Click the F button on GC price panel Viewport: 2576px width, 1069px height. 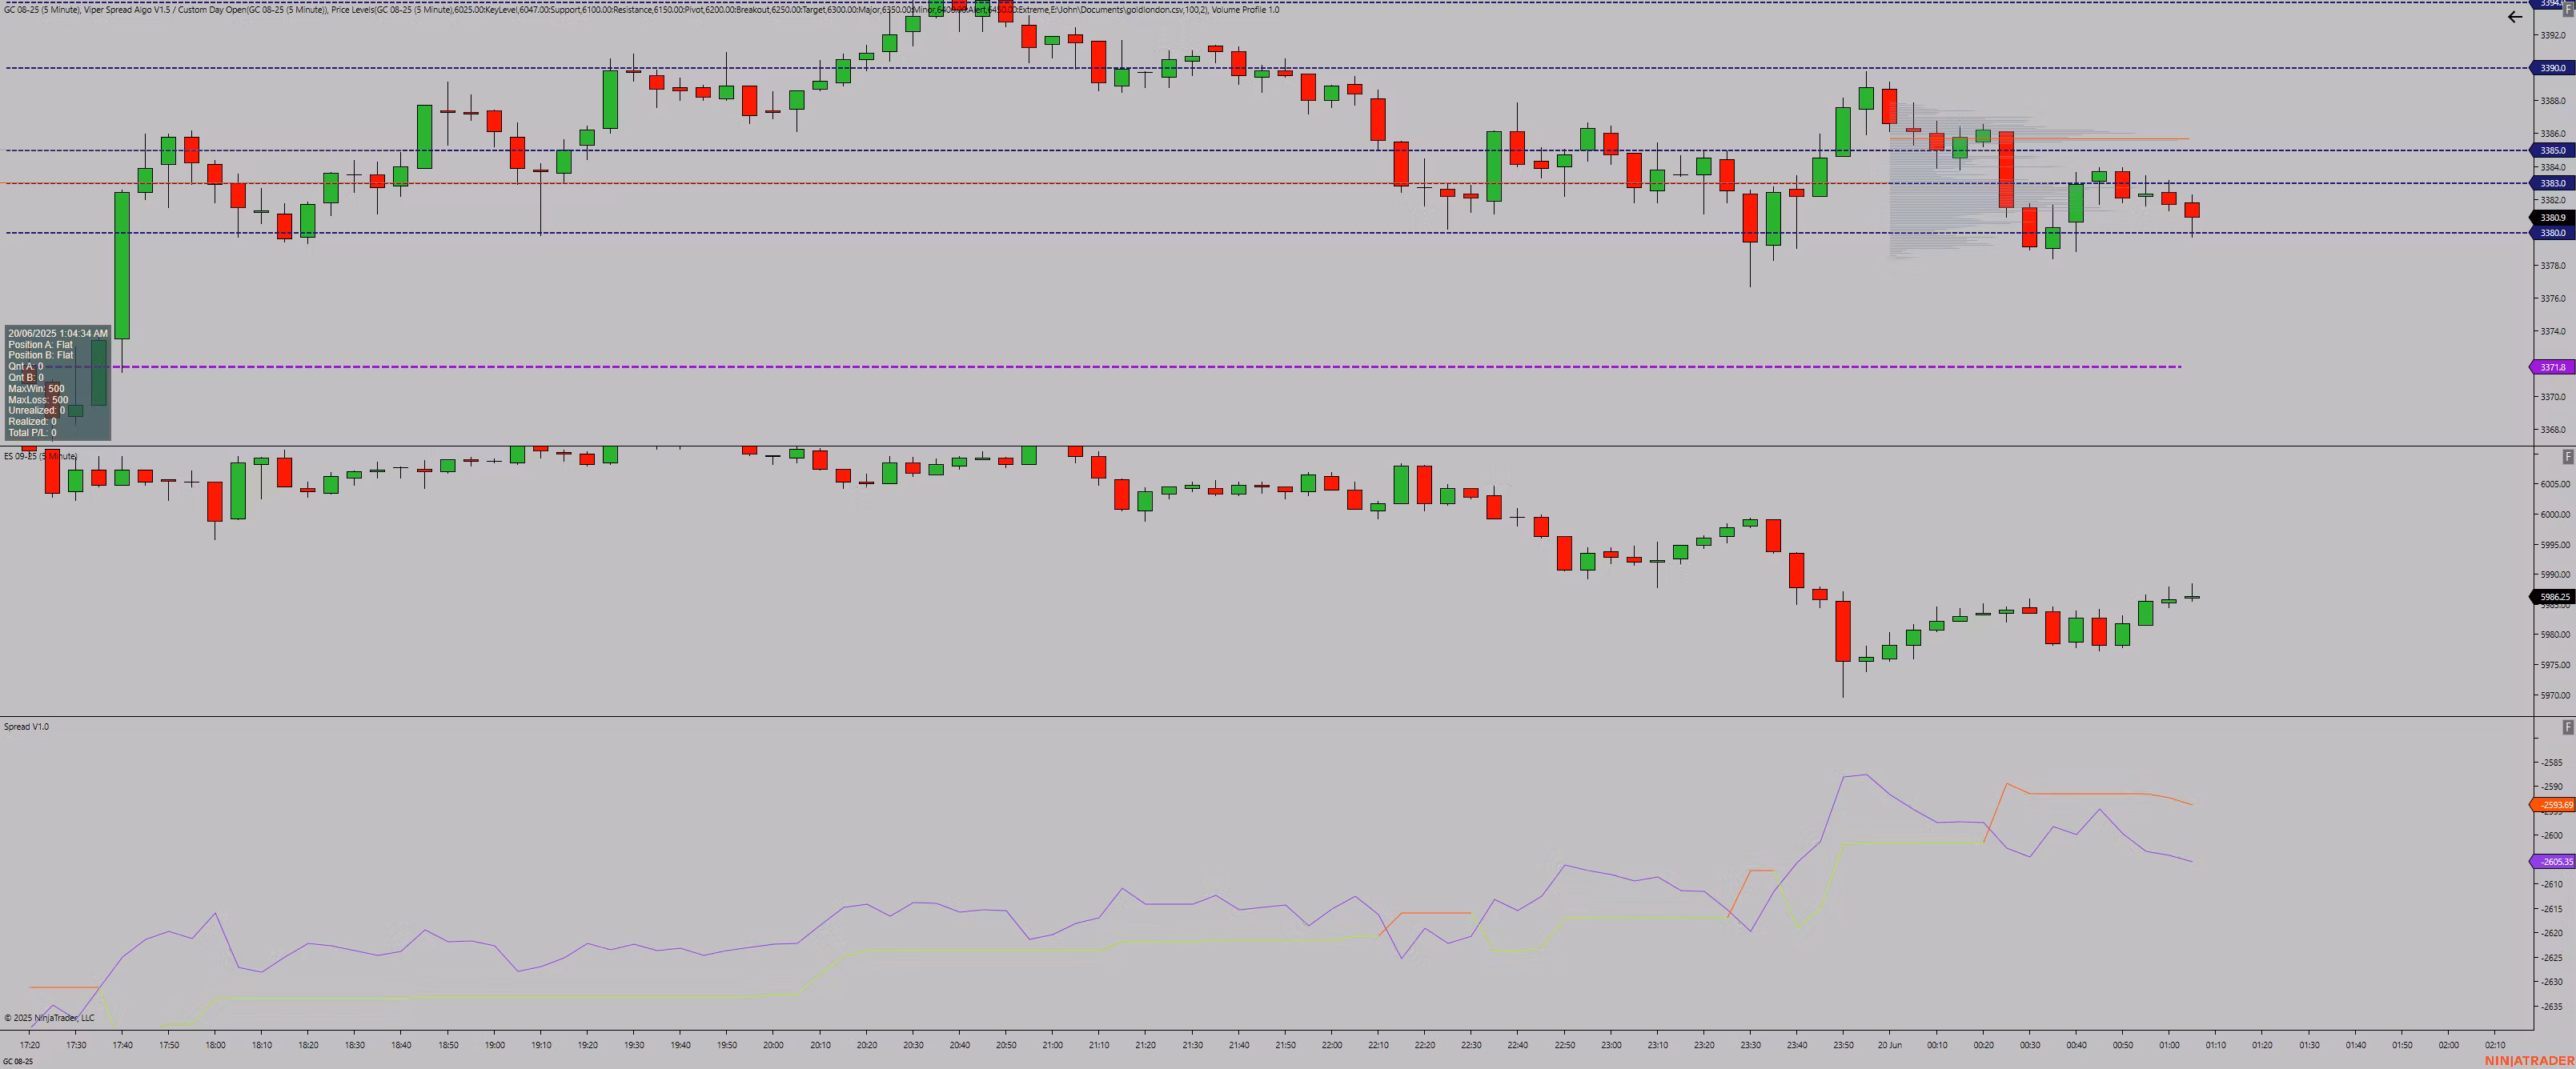tap(2567, 8)
